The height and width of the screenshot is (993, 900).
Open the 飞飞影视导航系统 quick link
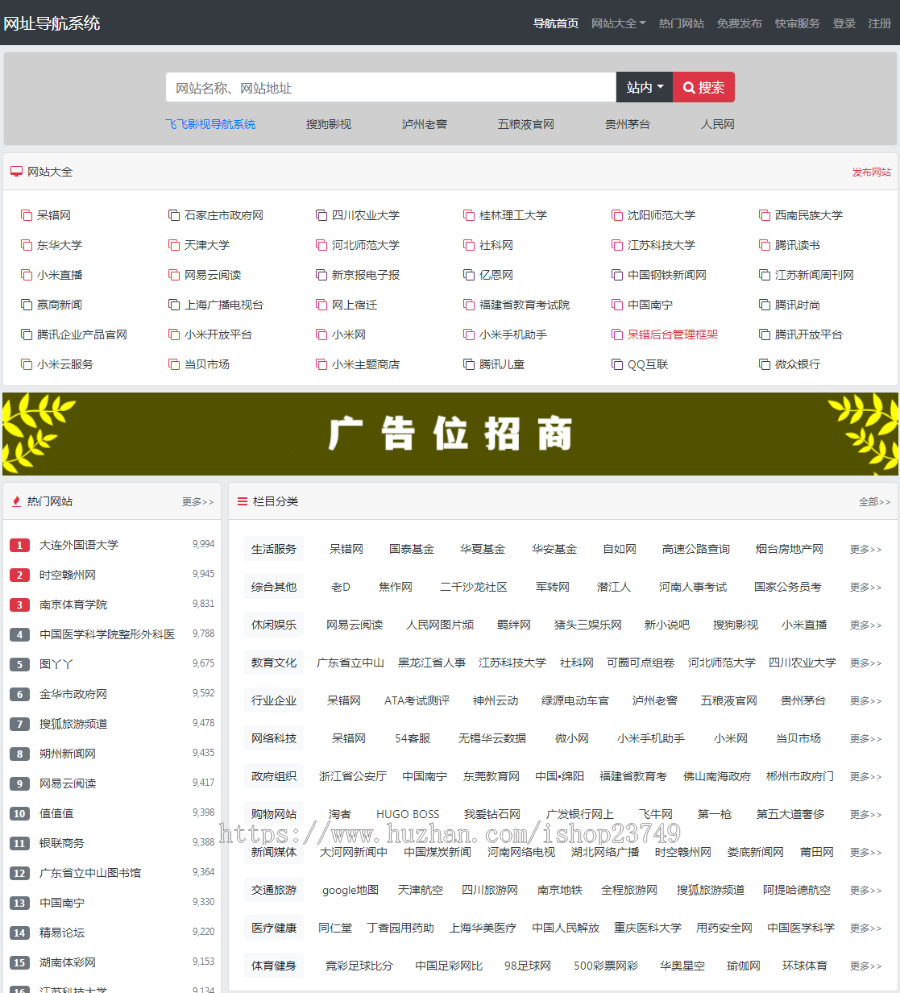[x=210, y=124]
